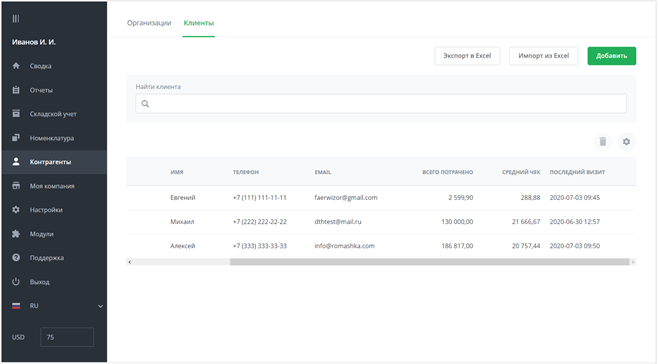Click email info@romashka.com

pyautogui.click(x=345, y=246)
